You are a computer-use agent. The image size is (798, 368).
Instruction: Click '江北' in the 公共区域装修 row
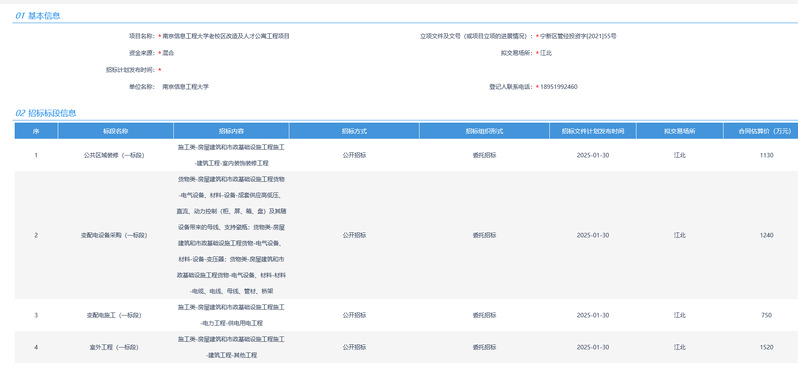point(679,155)
